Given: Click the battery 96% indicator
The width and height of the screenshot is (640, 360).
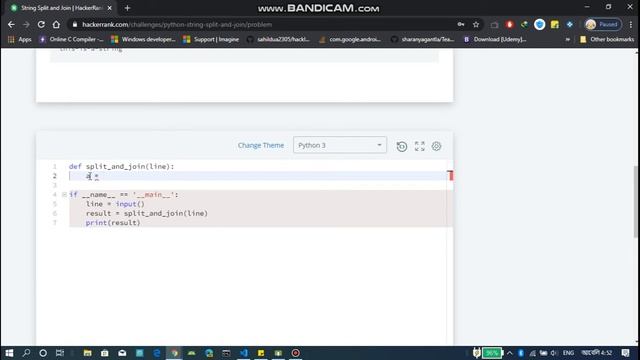Looking at the screenshot, I should click(491, 353).
